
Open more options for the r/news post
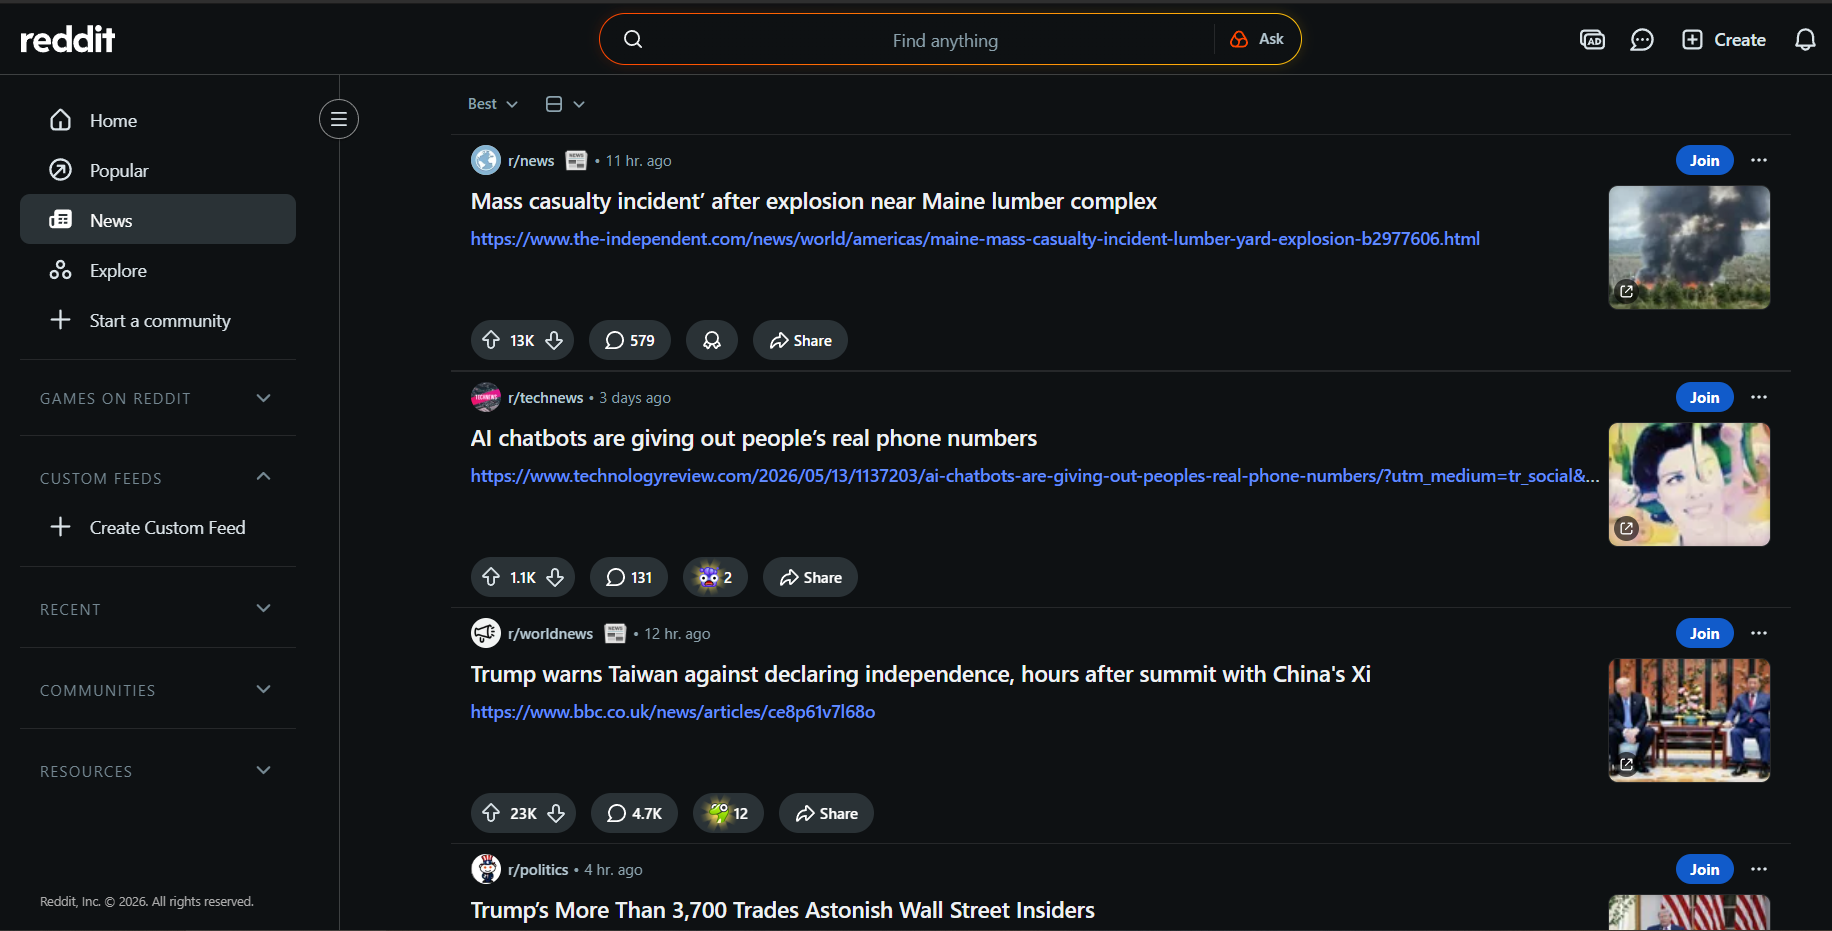1759,160
